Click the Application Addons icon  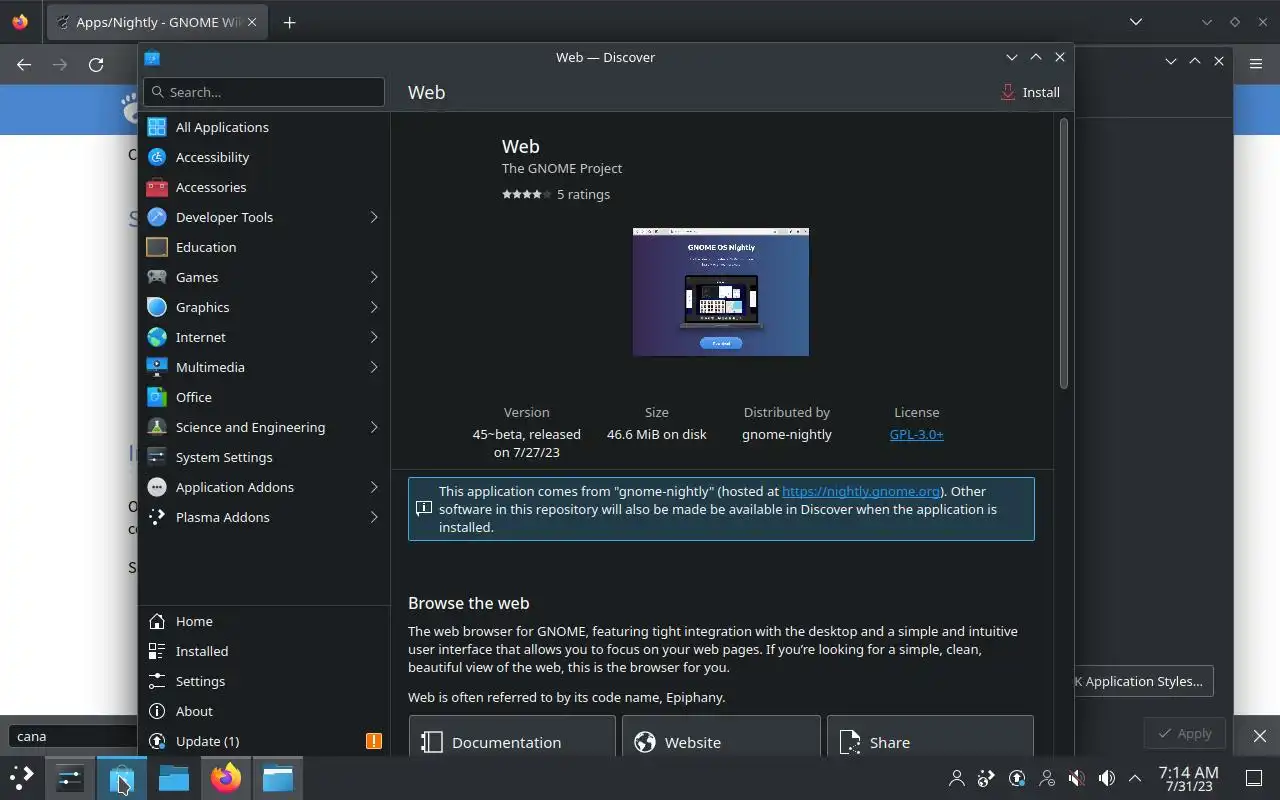point(156,487)
